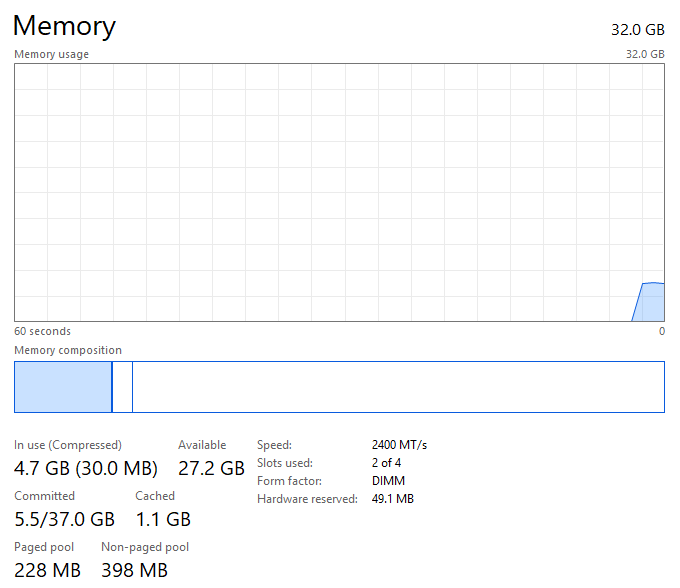
Task: Click the blue usage spike in the graph
Action: pos(650,302)
